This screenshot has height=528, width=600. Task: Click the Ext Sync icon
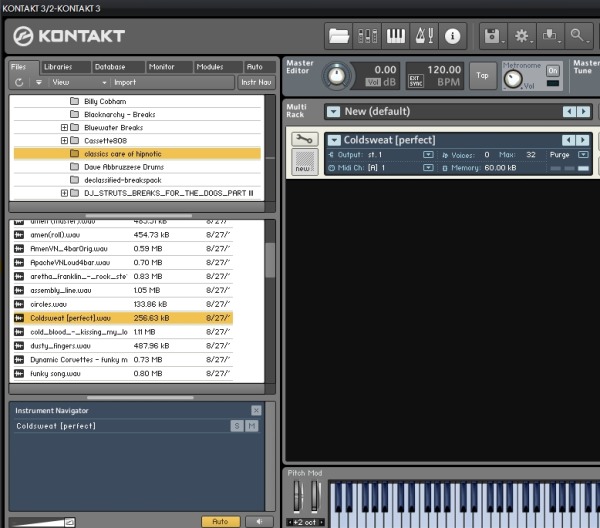[416, 81]
